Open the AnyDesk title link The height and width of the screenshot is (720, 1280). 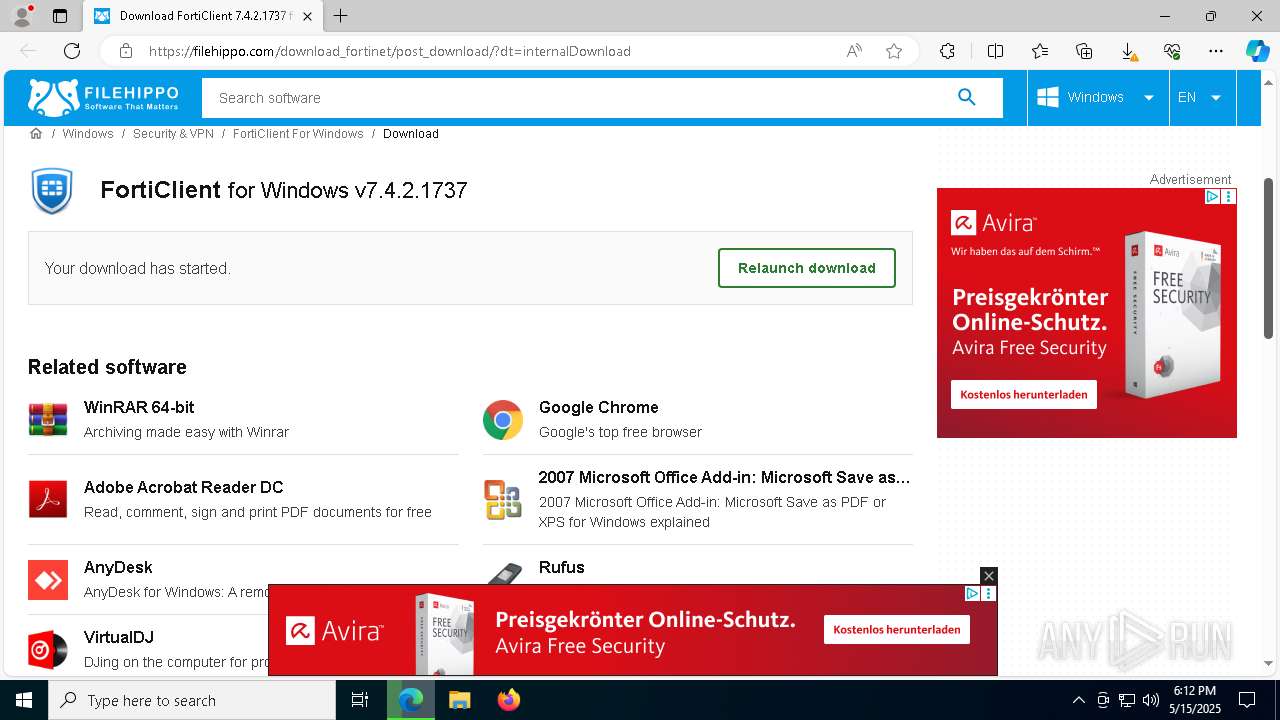[118, 567]
